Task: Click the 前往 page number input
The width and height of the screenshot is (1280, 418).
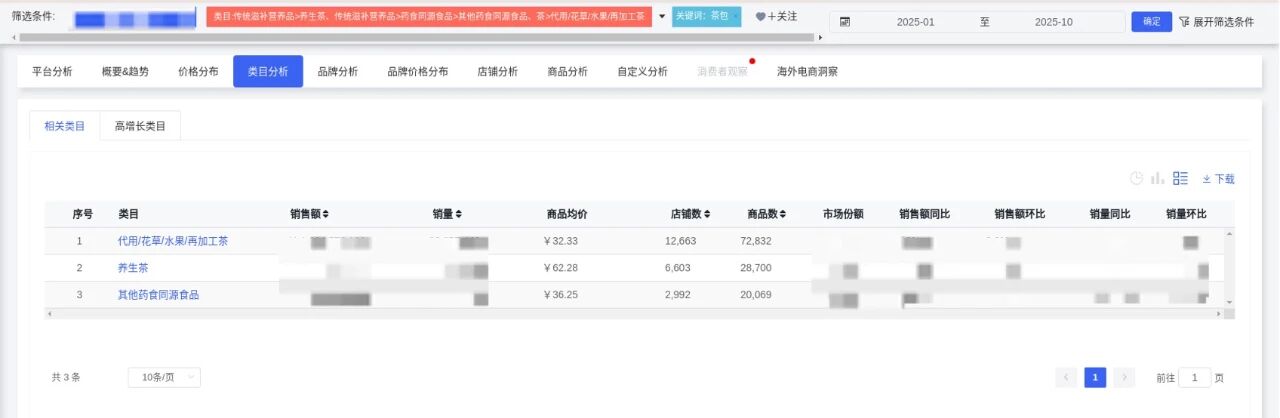Action: pyautogui.click(x=1194, y=378)
